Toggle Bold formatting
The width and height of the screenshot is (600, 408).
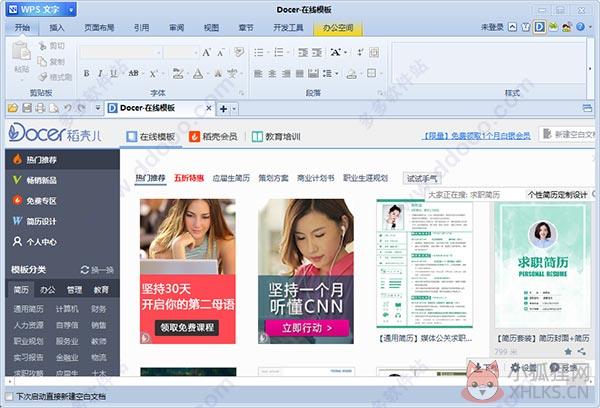[86, 73]
